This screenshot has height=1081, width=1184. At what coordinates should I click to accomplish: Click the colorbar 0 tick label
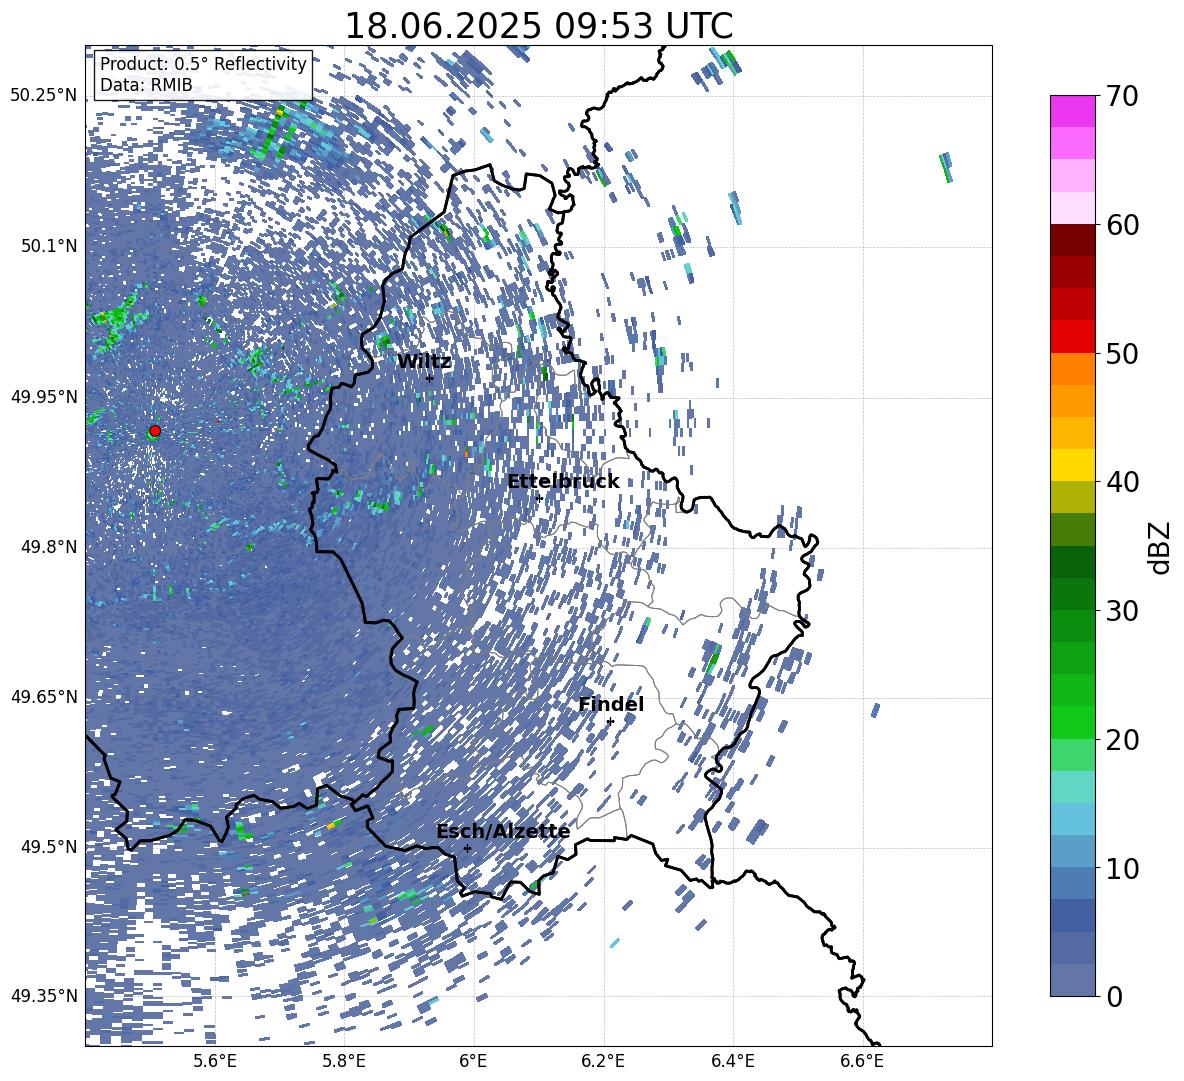click(1114, 996)
